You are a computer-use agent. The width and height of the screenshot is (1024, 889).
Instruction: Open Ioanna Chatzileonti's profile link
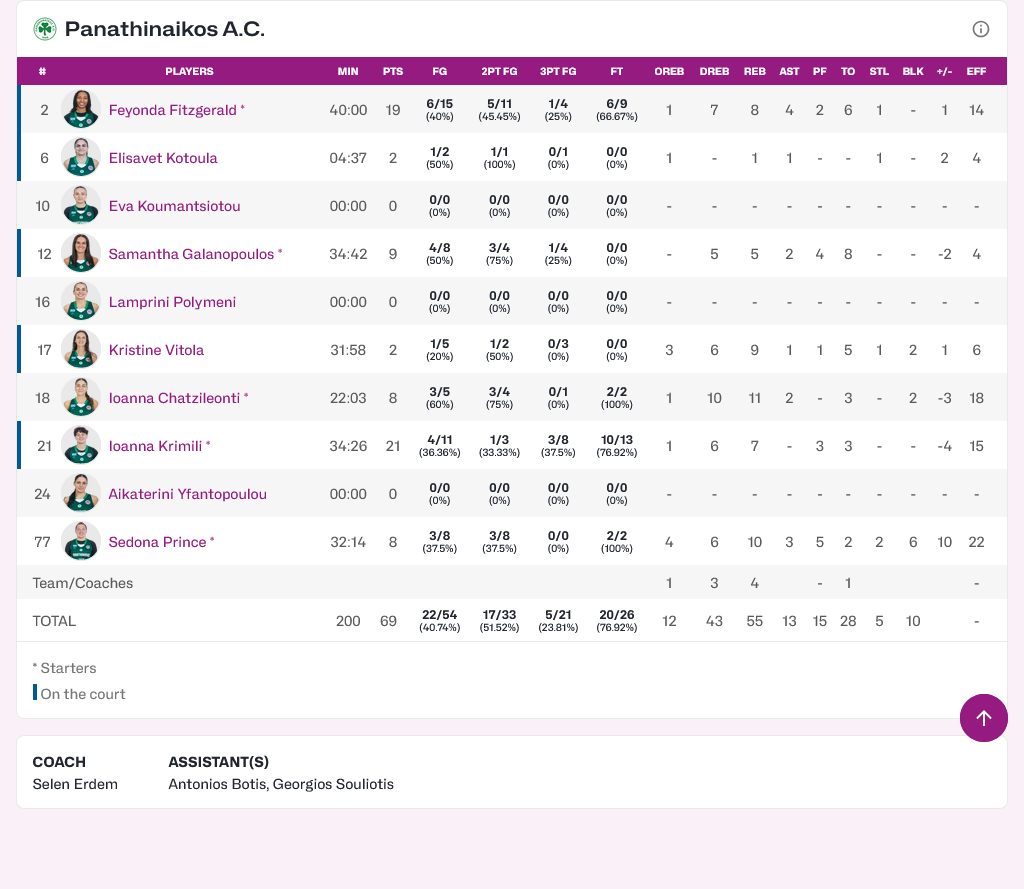click(x=174, y=398)
